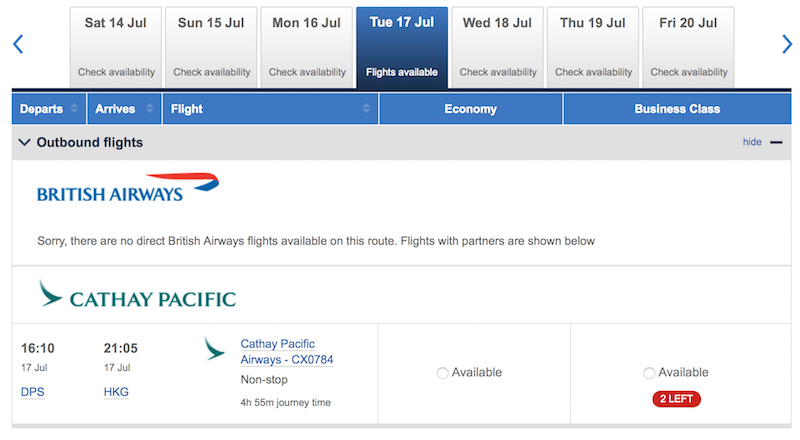Click the Cathay Pacific brand logo
The width and height of the screenshot is (800, 440).
137,294
